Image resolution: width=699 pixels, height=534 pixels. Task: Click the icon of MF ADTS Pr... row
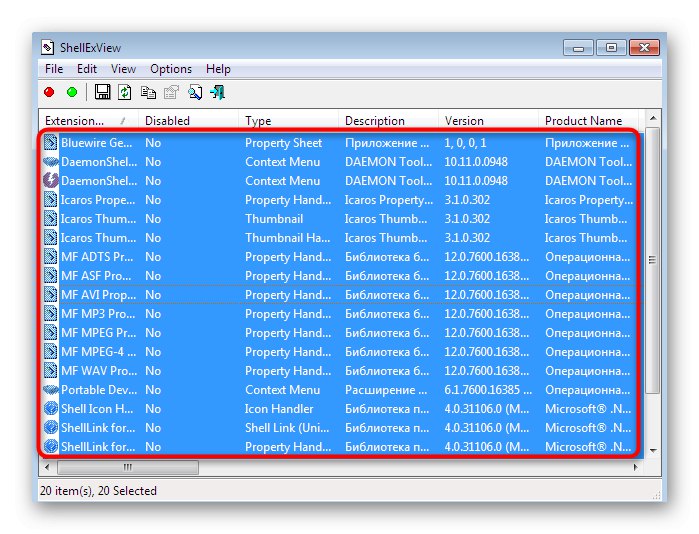point(51,257)
